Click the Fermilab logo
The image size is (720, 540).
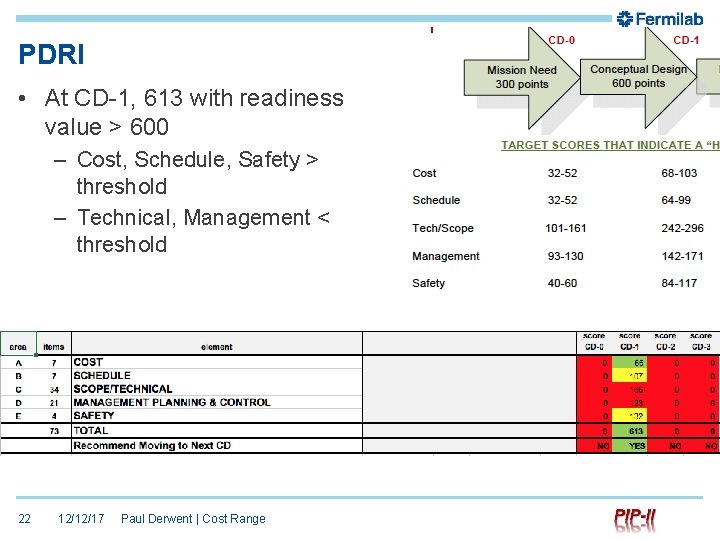click(659, 19)
